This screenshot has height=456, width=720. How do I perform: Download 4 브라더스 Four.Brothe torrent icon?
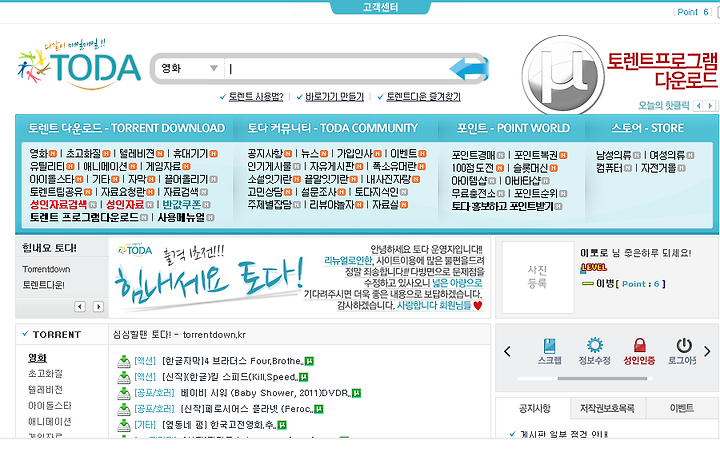[x=124, y=361]
